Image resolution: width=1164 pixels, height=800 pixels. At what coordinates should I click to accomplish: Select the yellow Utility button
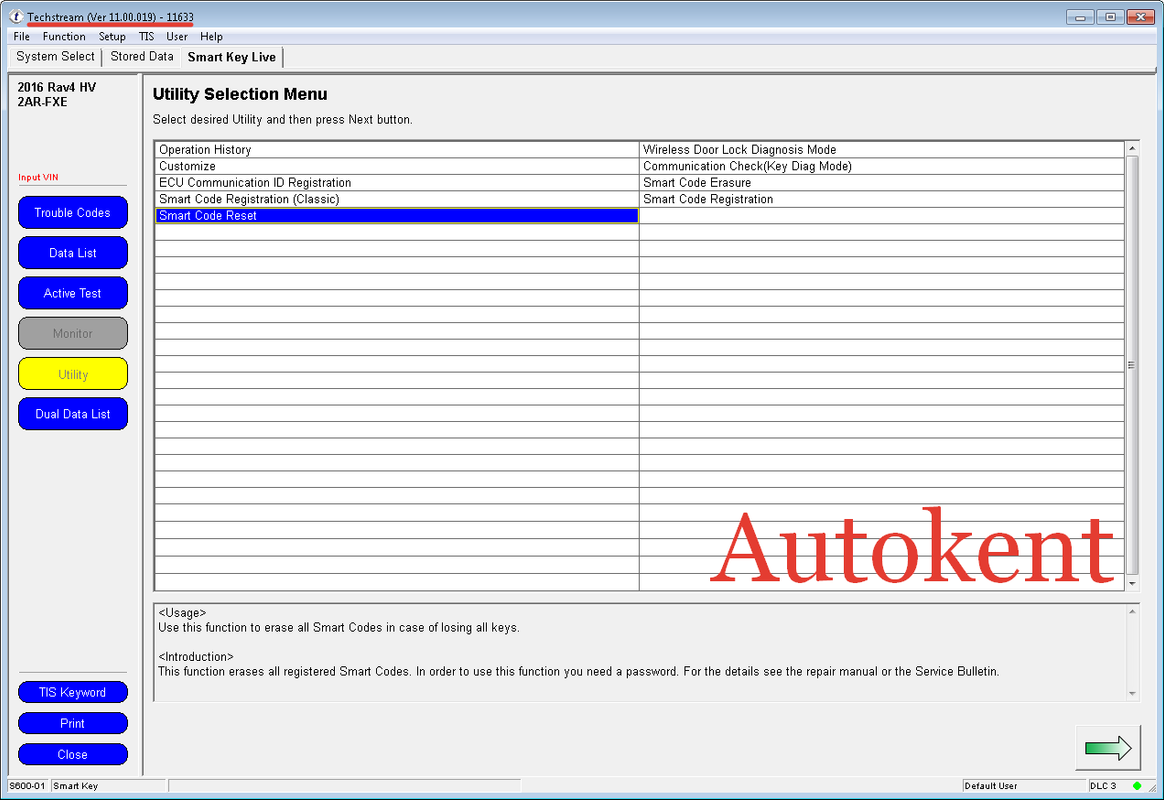(x=73, y=374)
